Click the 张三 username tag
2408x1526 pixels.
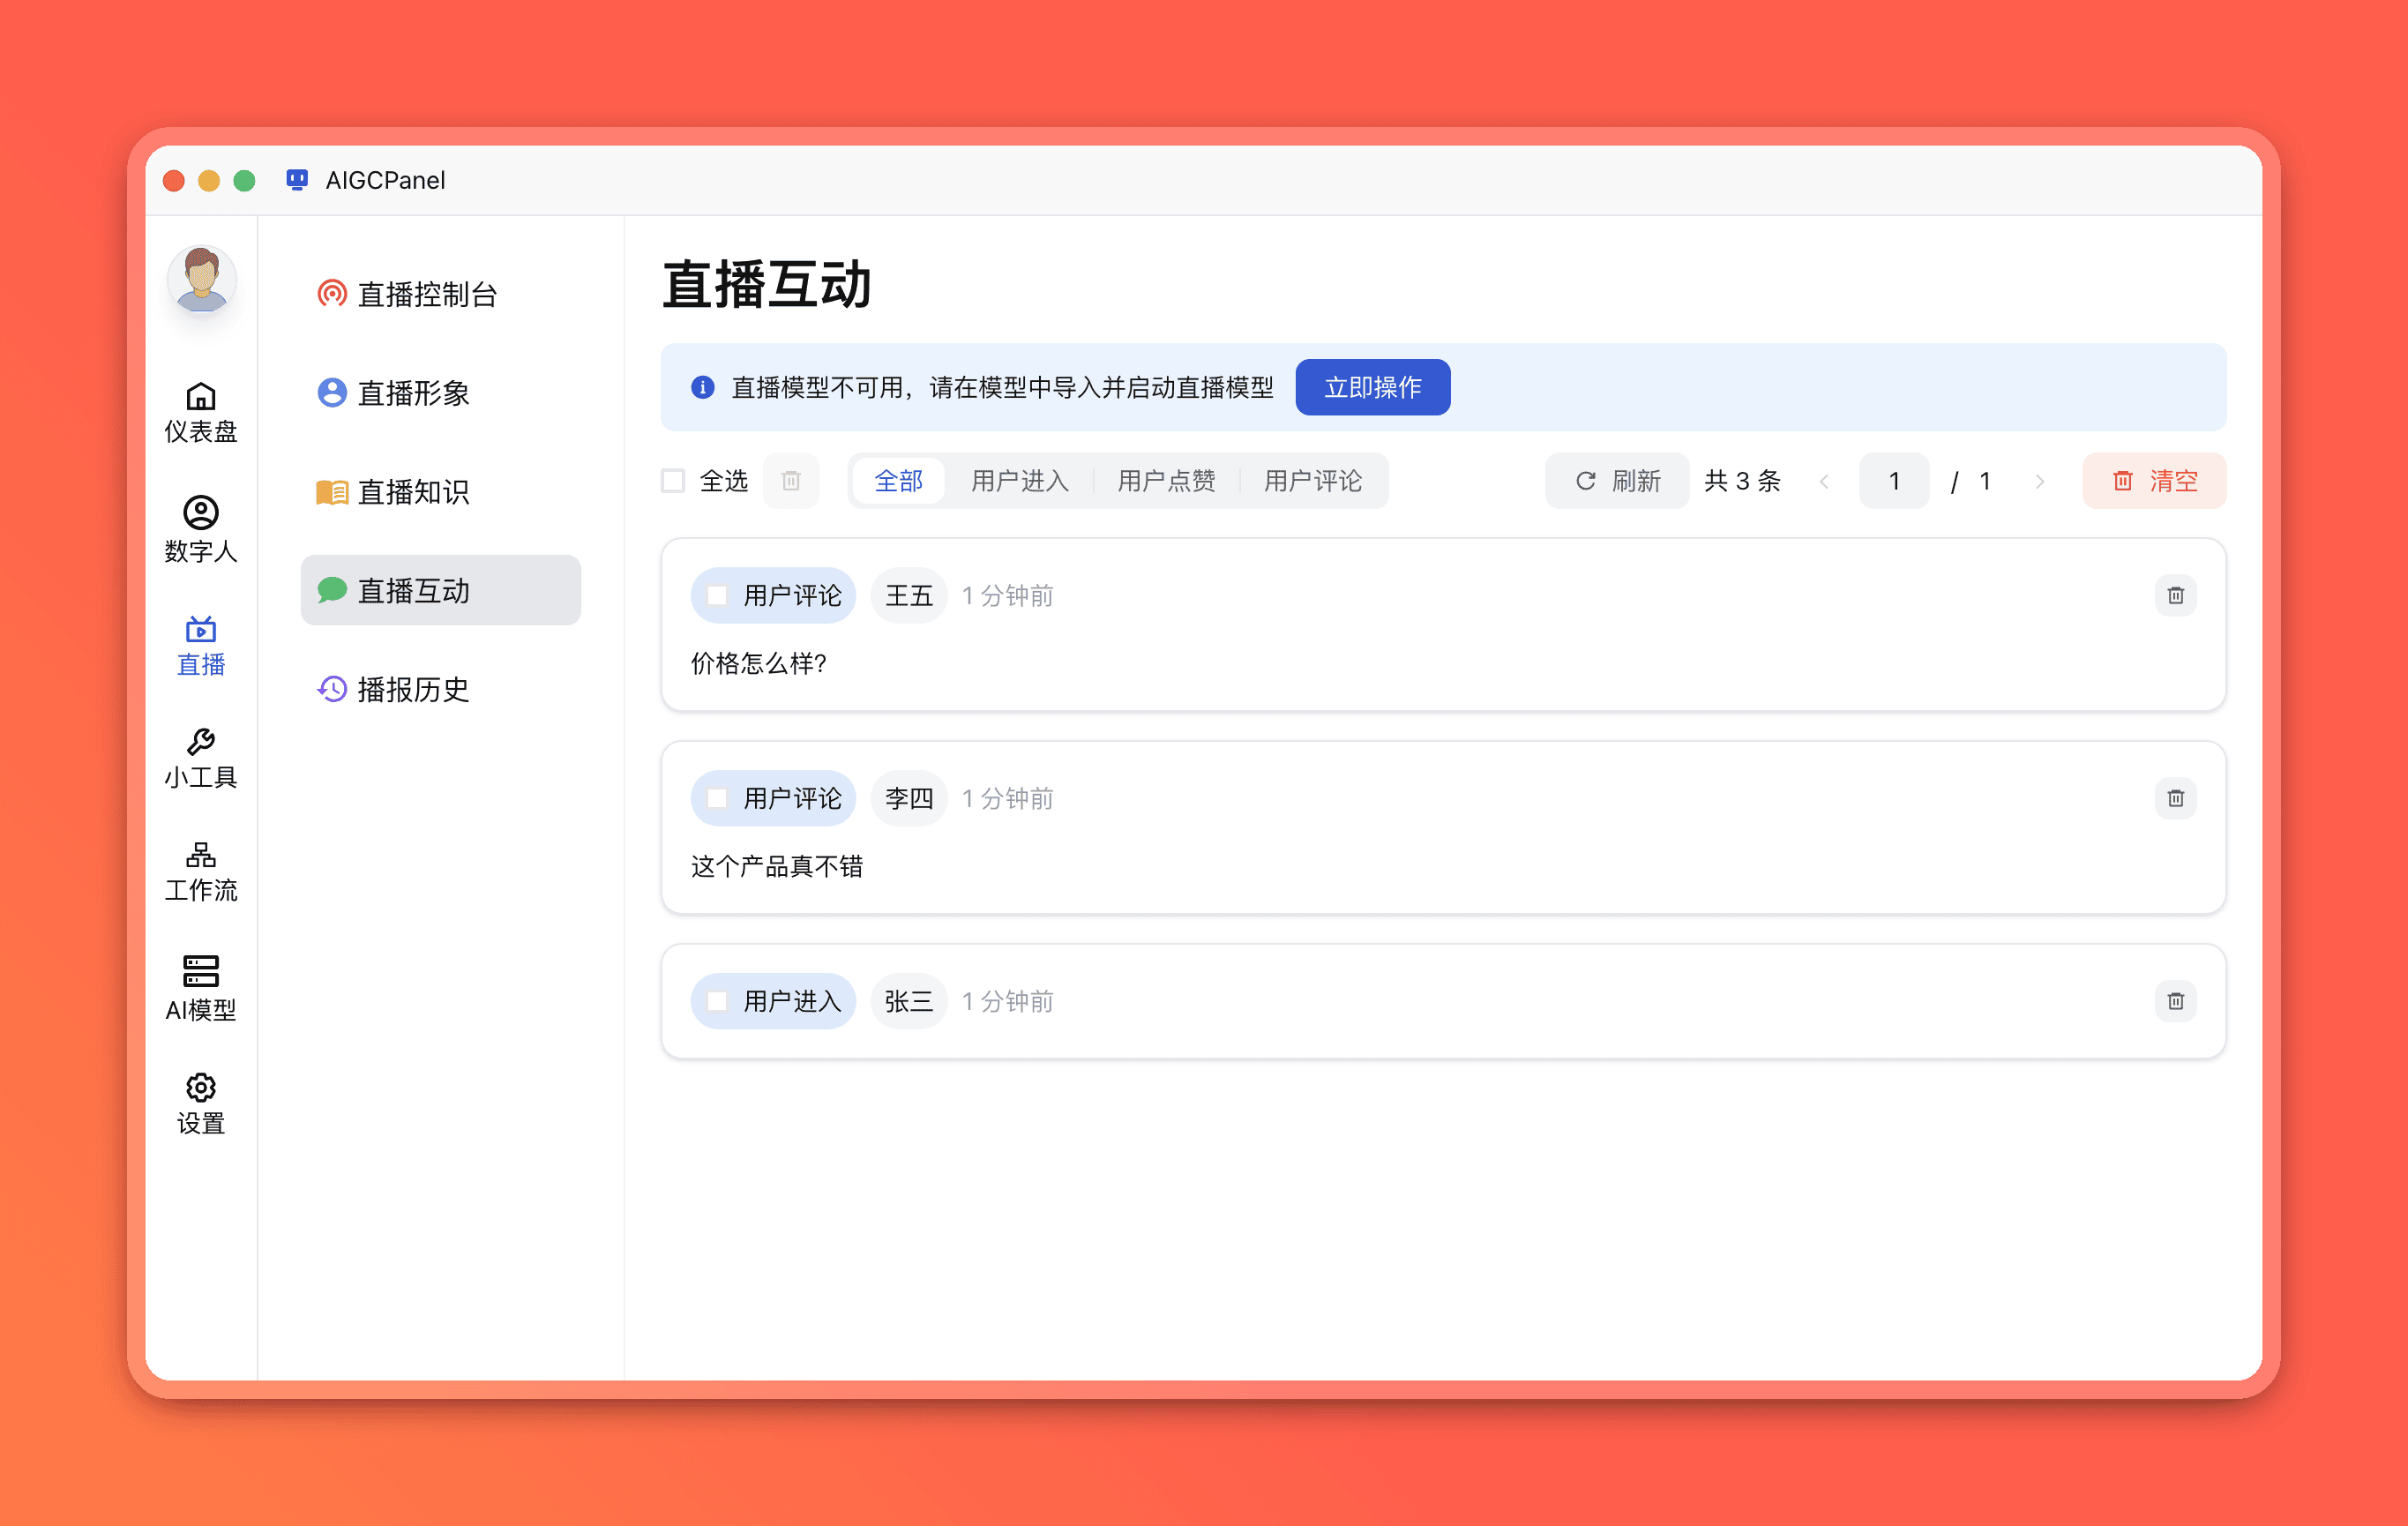coord(909,1001)
